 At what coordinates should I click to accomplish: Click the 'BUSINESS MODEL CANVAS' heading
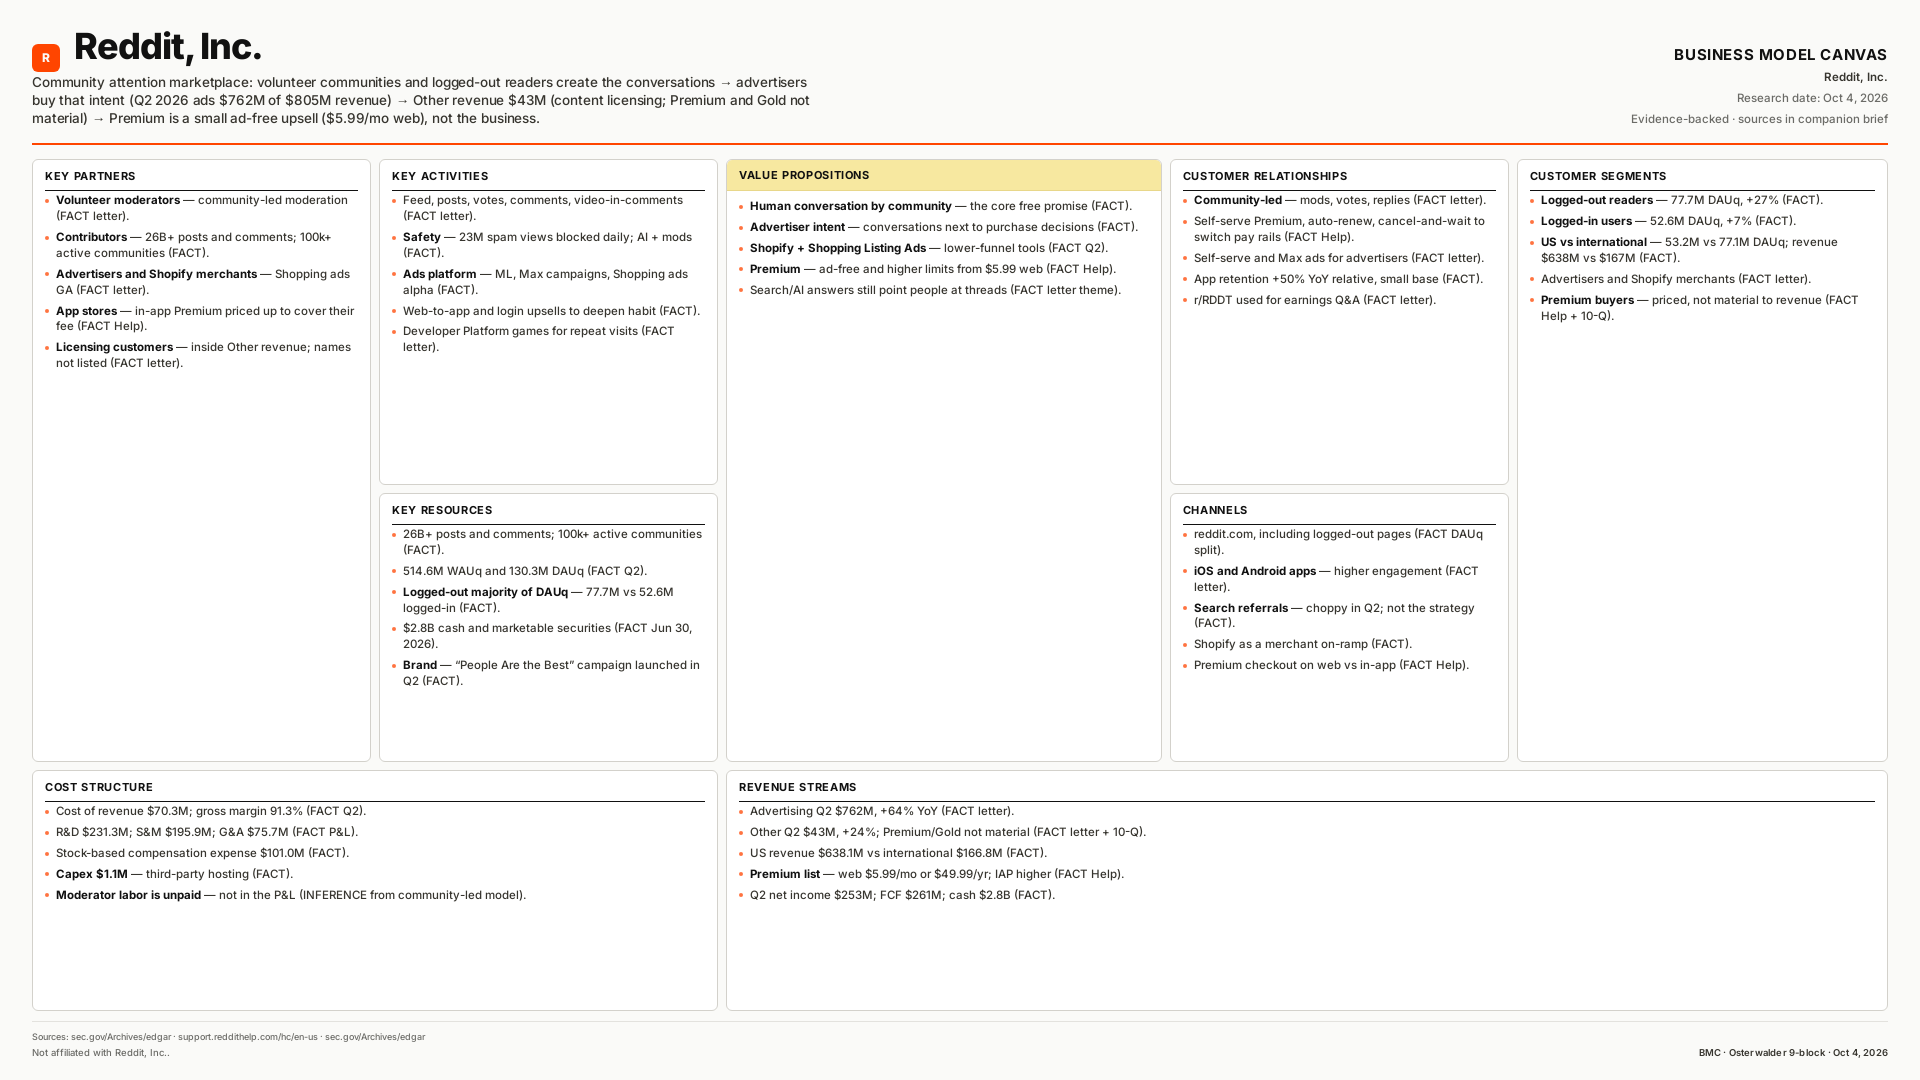pos(1780,55)
